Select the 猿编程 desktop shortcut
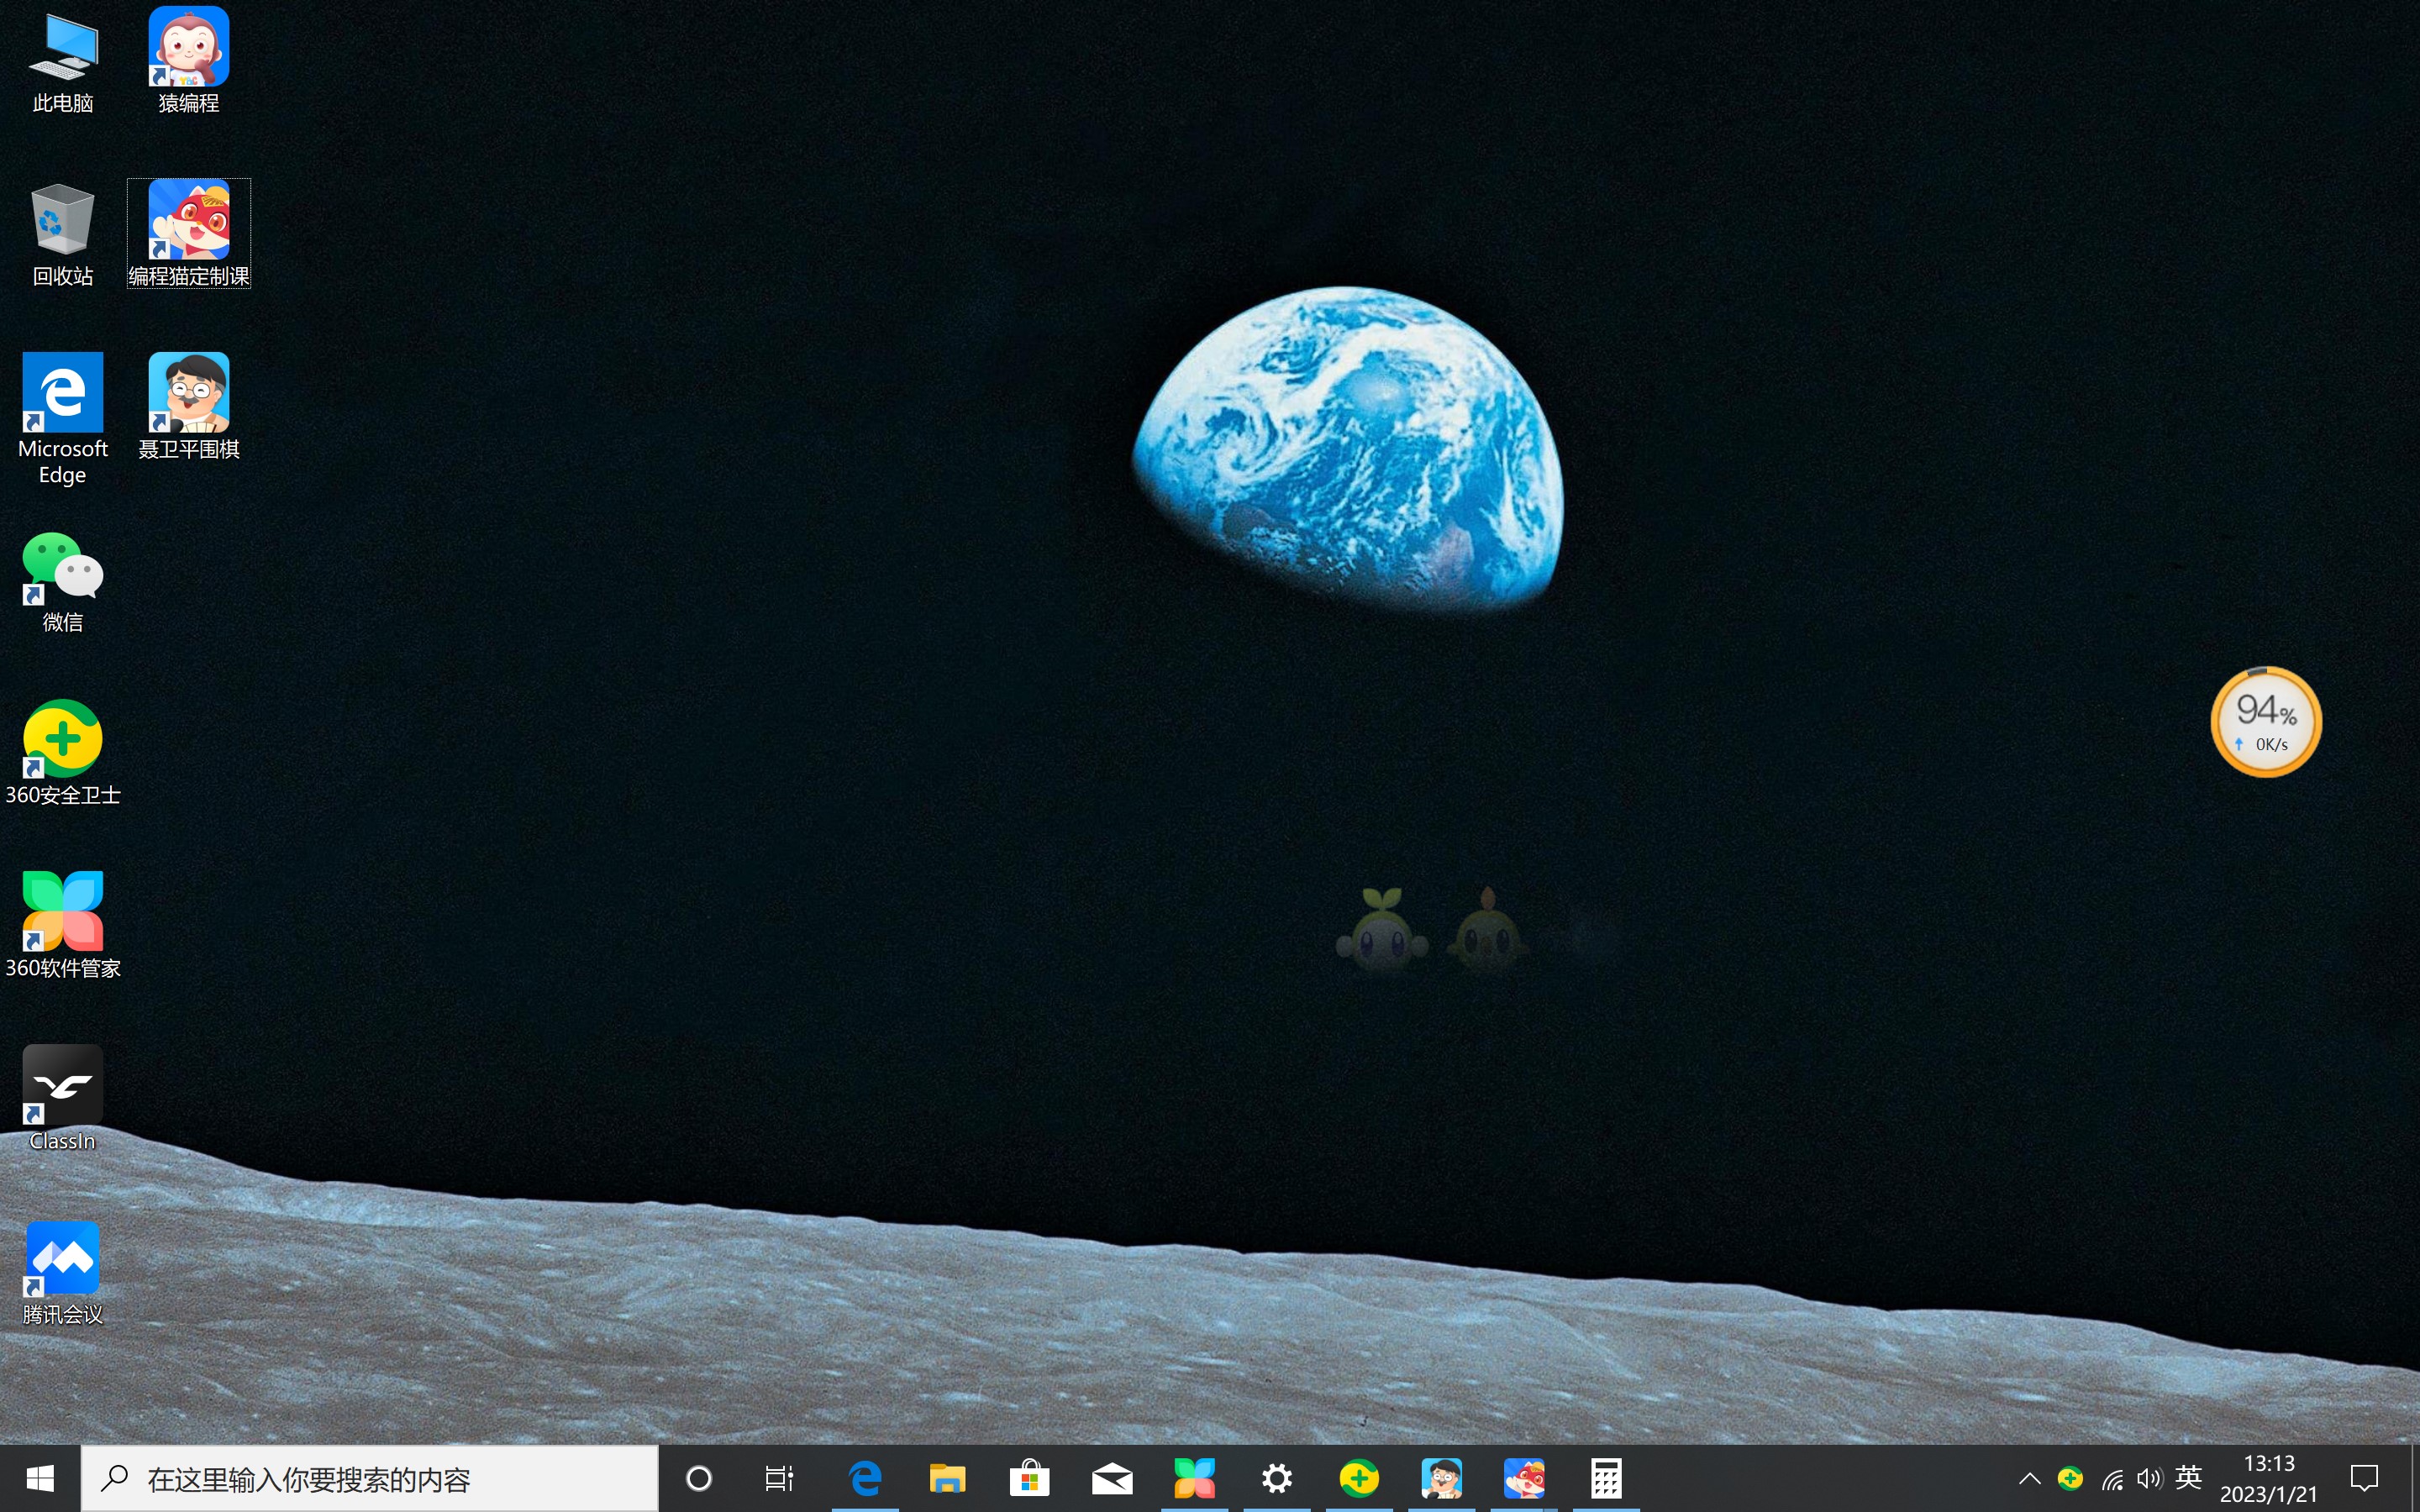Screen dimensions: 2420x1512 (x=189, y=62)
